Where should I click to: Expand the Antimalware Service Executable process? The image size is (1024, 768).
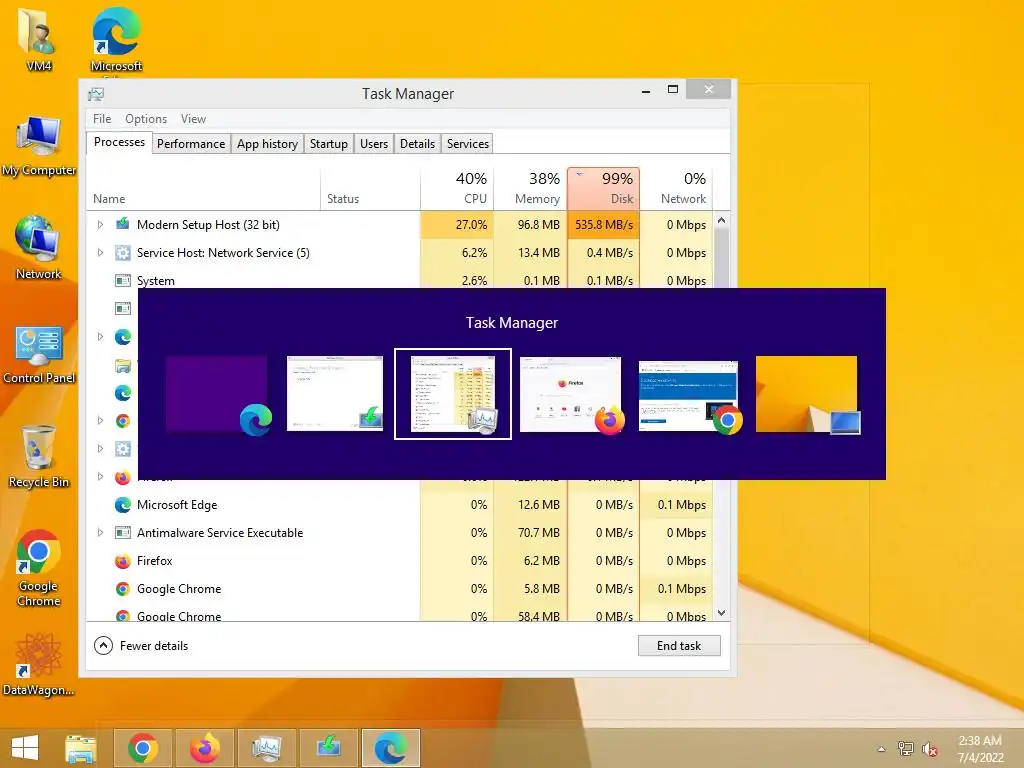pyautogui.click(x=100, y=533)
